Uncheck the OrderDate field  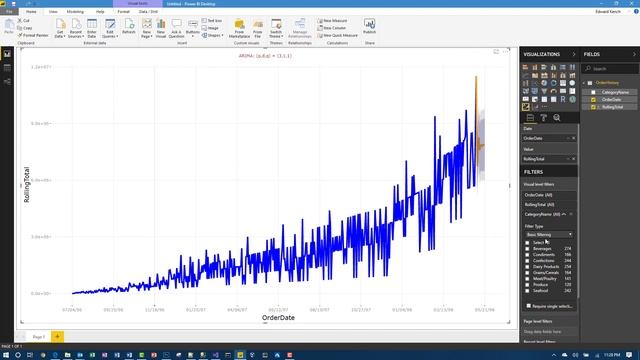(x=593, y=100)
